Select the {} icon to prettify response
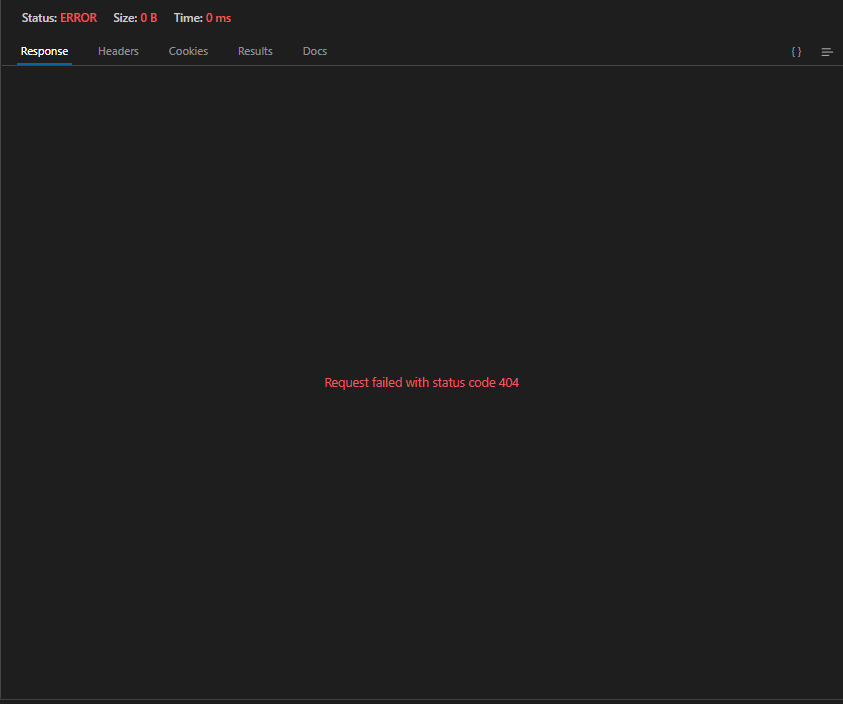The height and width of the screenshot is (704, 843). (796, 51)
